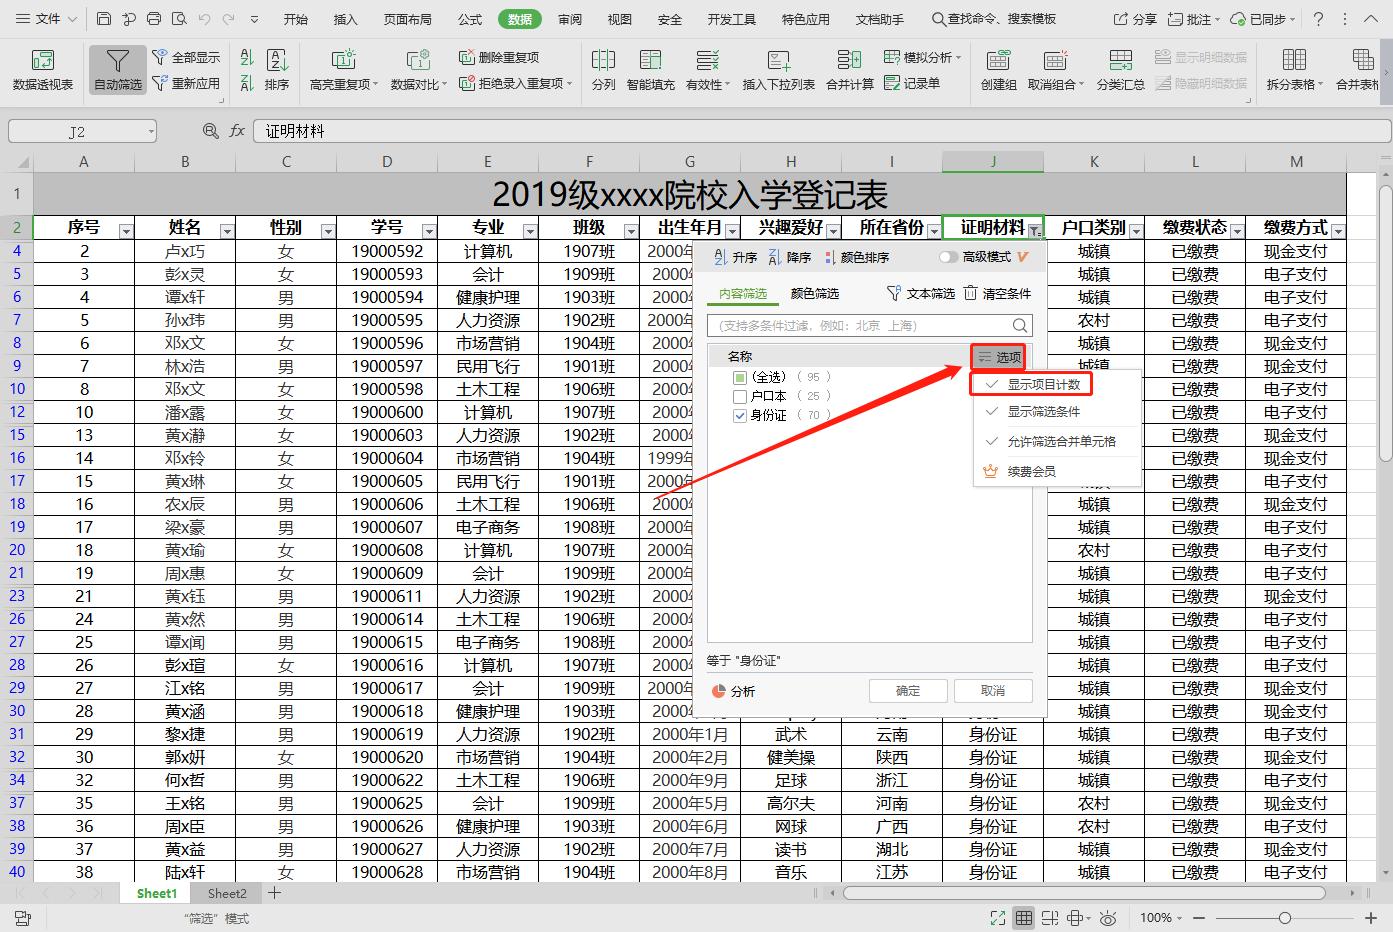Click the 清空条件 icon to clear filter conditions
Image resolution: width=1393 pixels, height=932 pixels.
[996, 293]
